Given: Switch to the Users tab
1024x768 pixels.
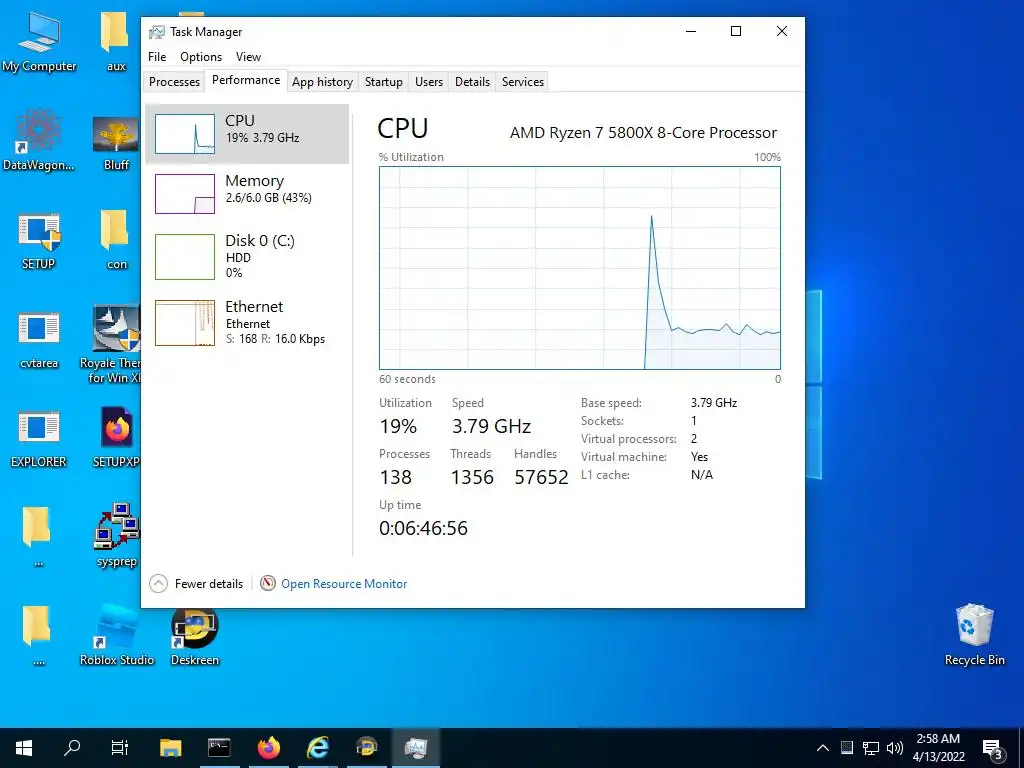Looking at the screenshot, I should pyautogui.click(x=428, y=82).
